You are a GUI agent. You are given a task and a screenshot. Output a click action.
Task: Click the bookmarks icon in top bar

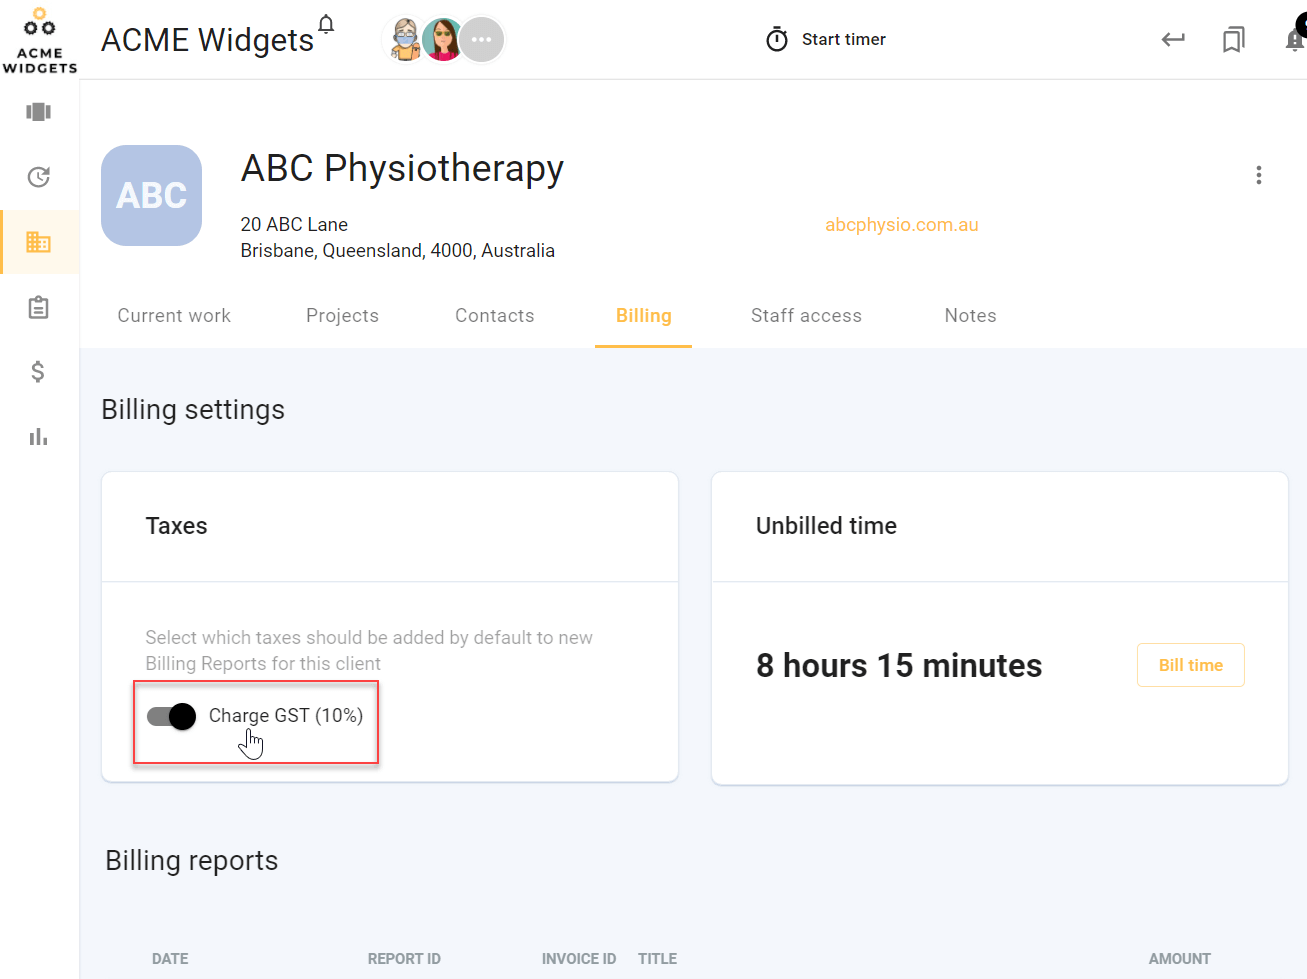pyautogui.click(x=1234, y=40)
